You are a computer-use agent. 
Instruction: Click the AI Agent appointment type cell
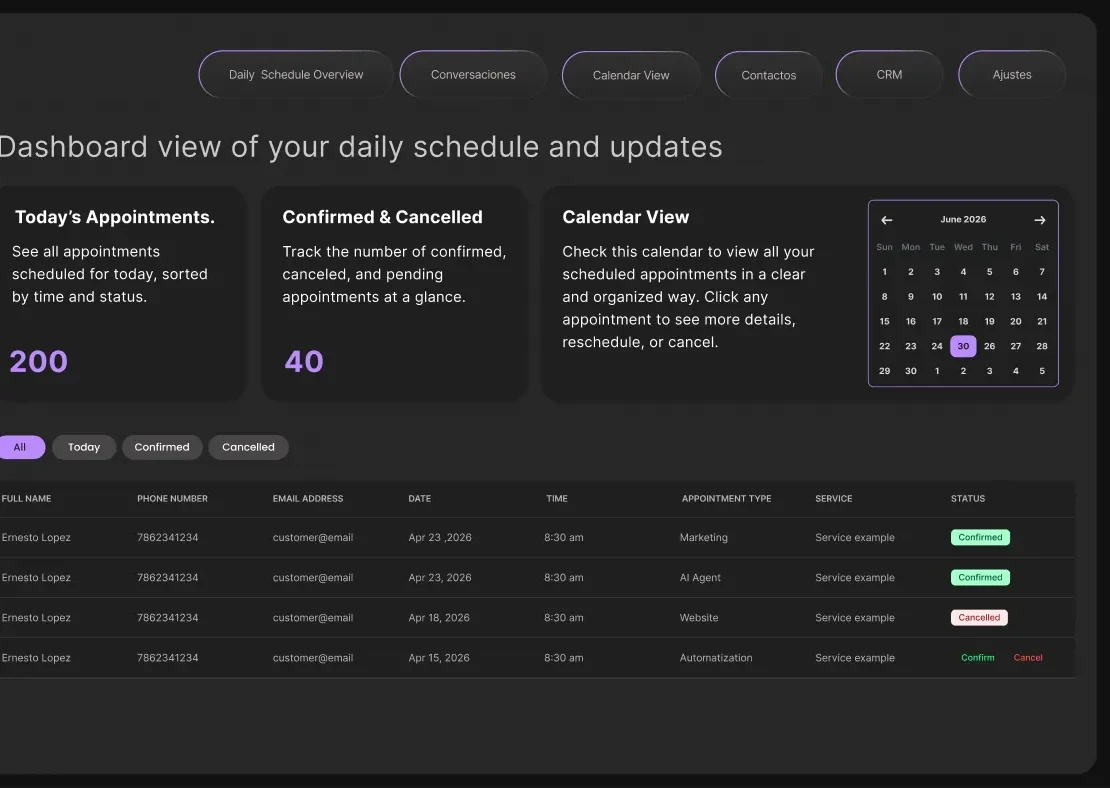pos(700,578)
